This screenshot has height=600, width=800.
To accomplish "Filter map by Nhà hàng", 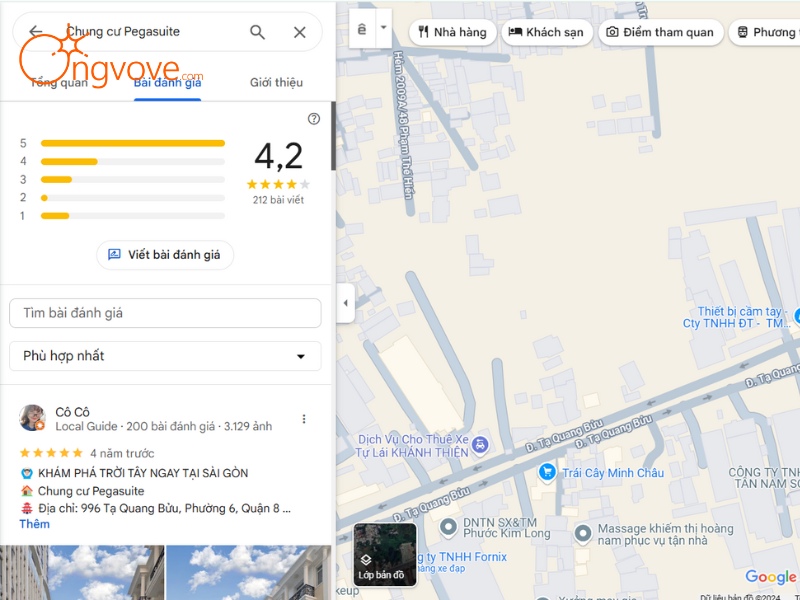I will point(453,32).
